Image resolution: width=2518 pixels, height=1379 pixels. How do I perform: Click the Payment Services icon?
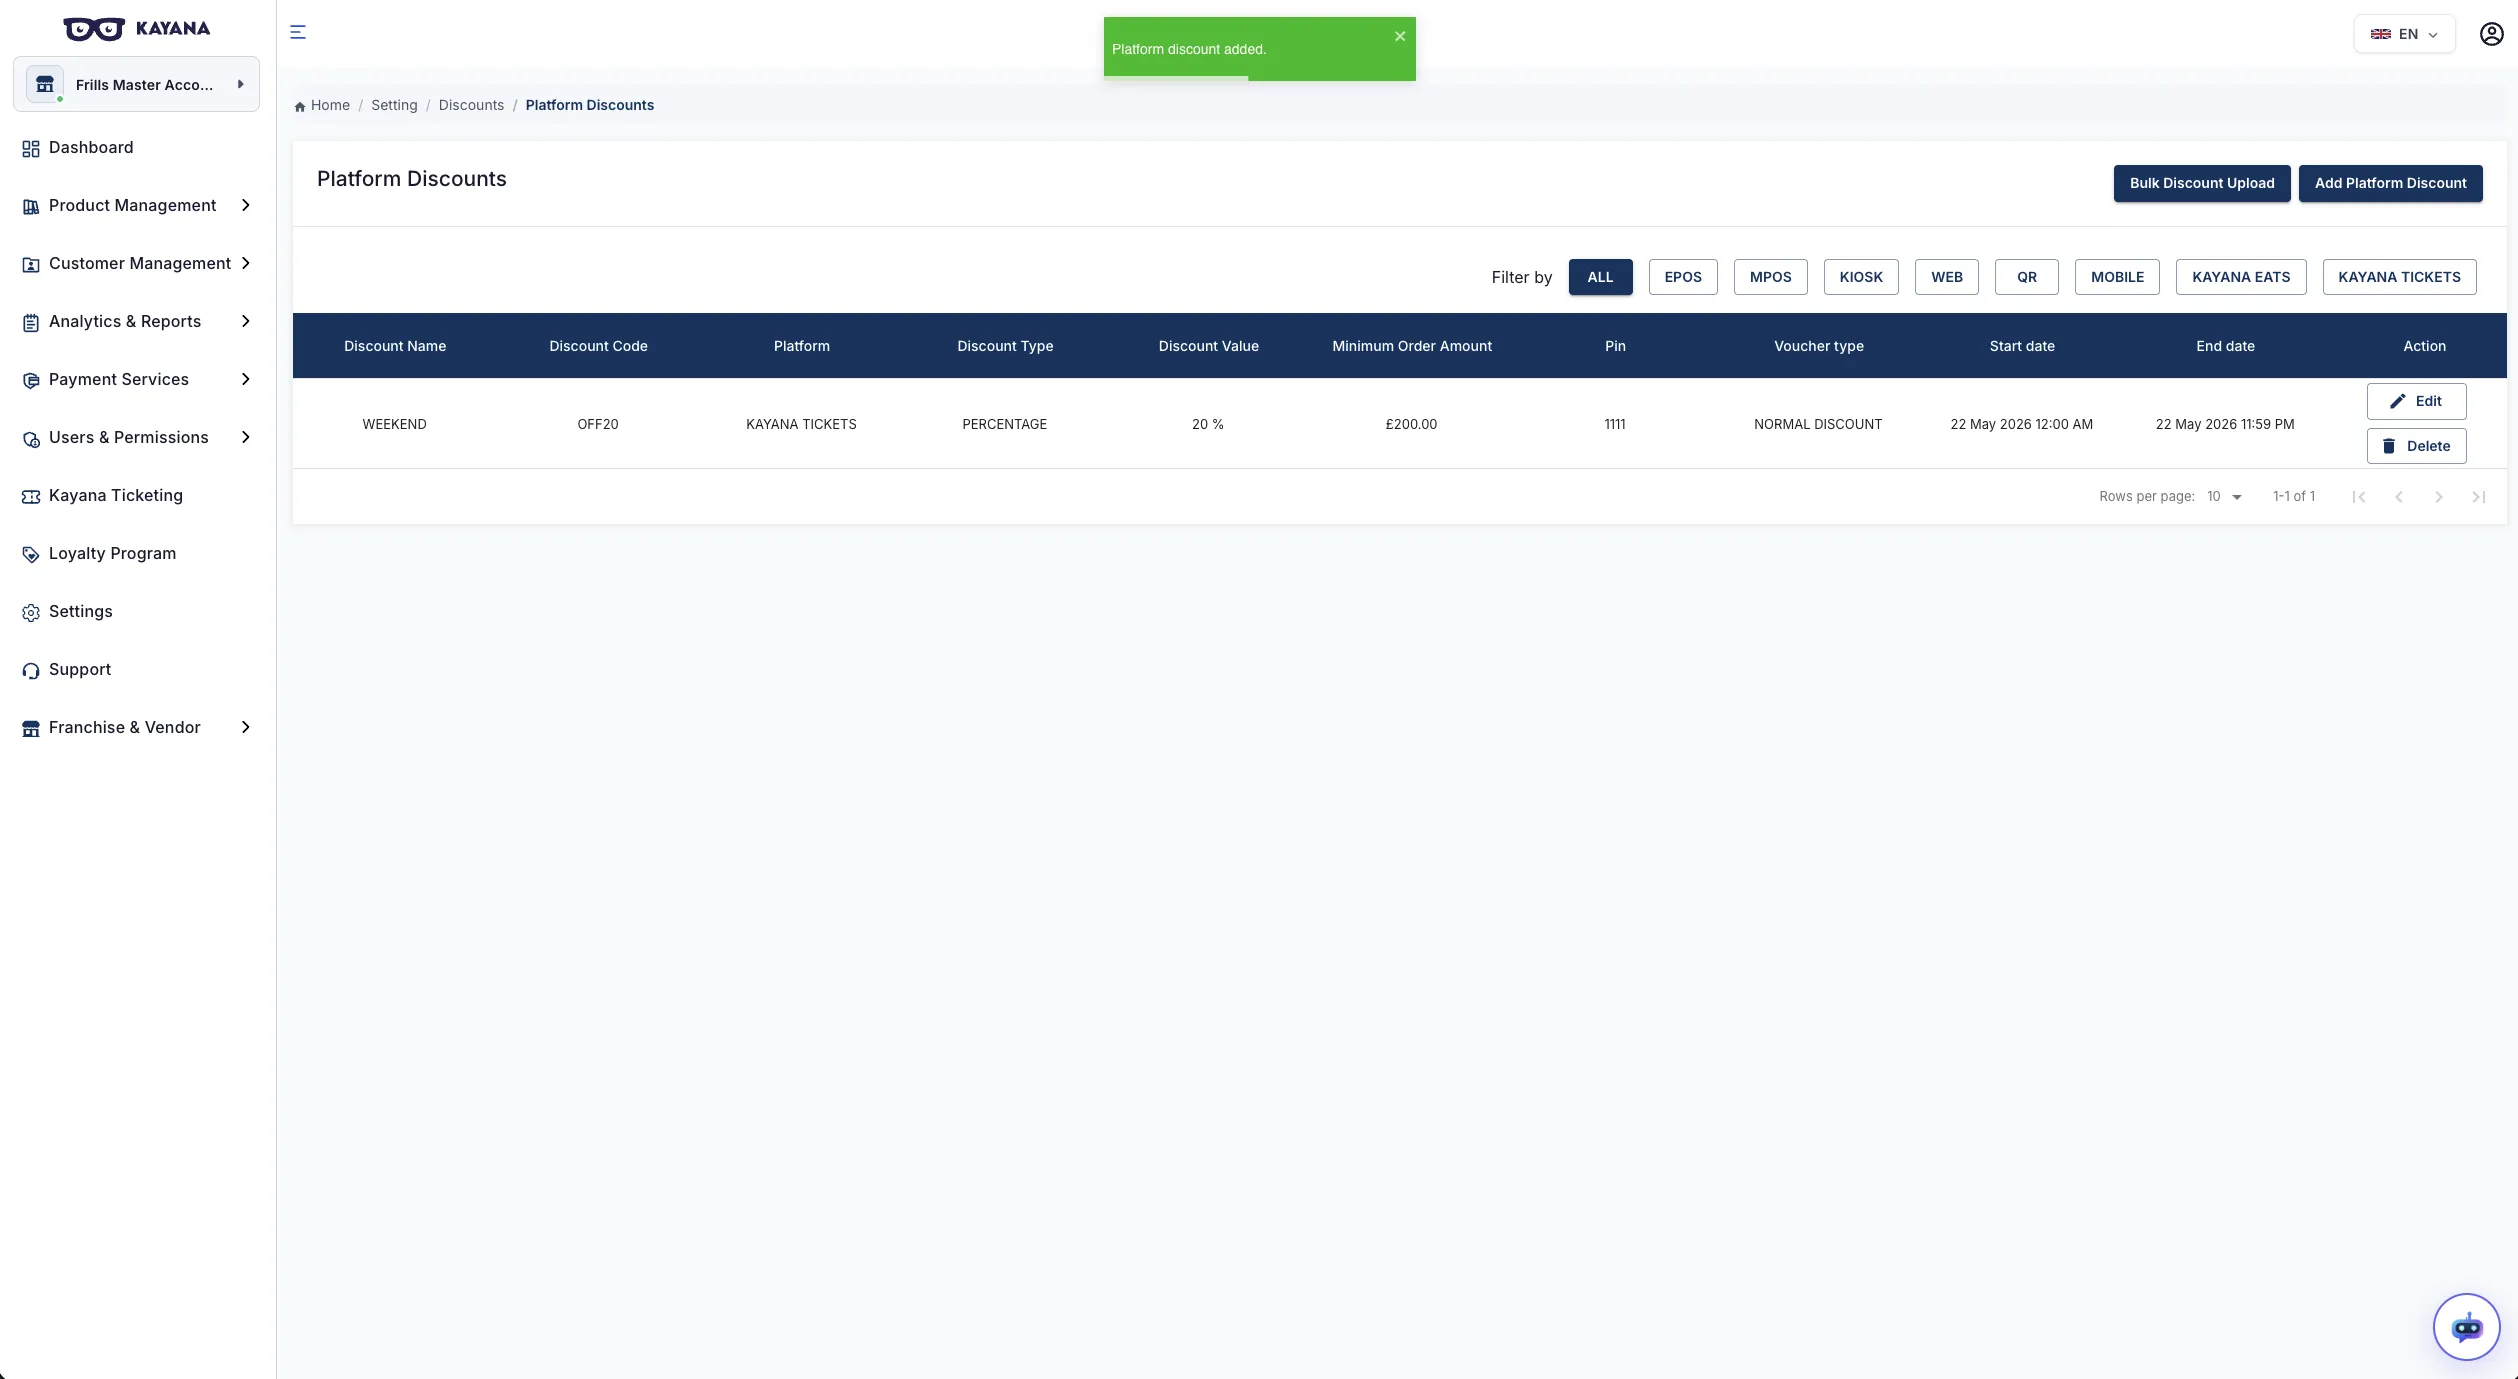click(31, 381)
